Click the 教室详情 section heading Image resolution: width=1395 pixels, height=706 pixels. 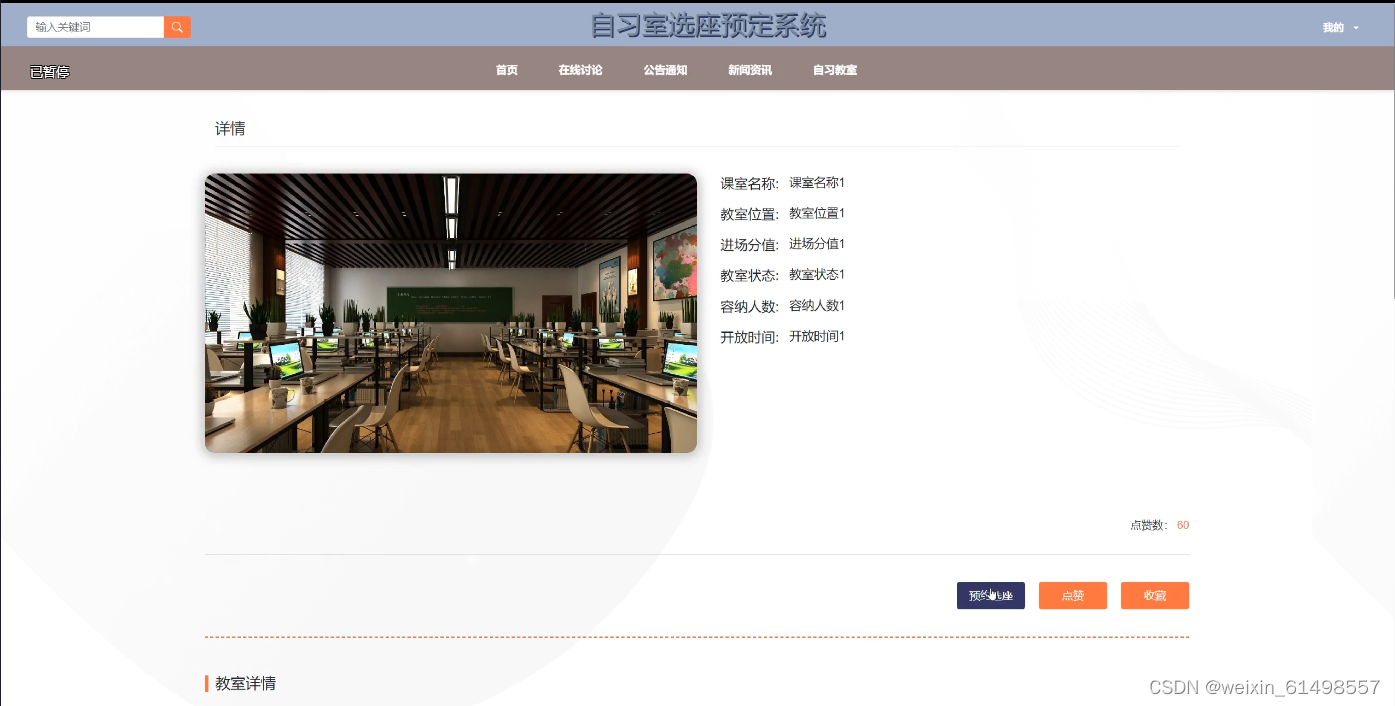click(245, 684)
